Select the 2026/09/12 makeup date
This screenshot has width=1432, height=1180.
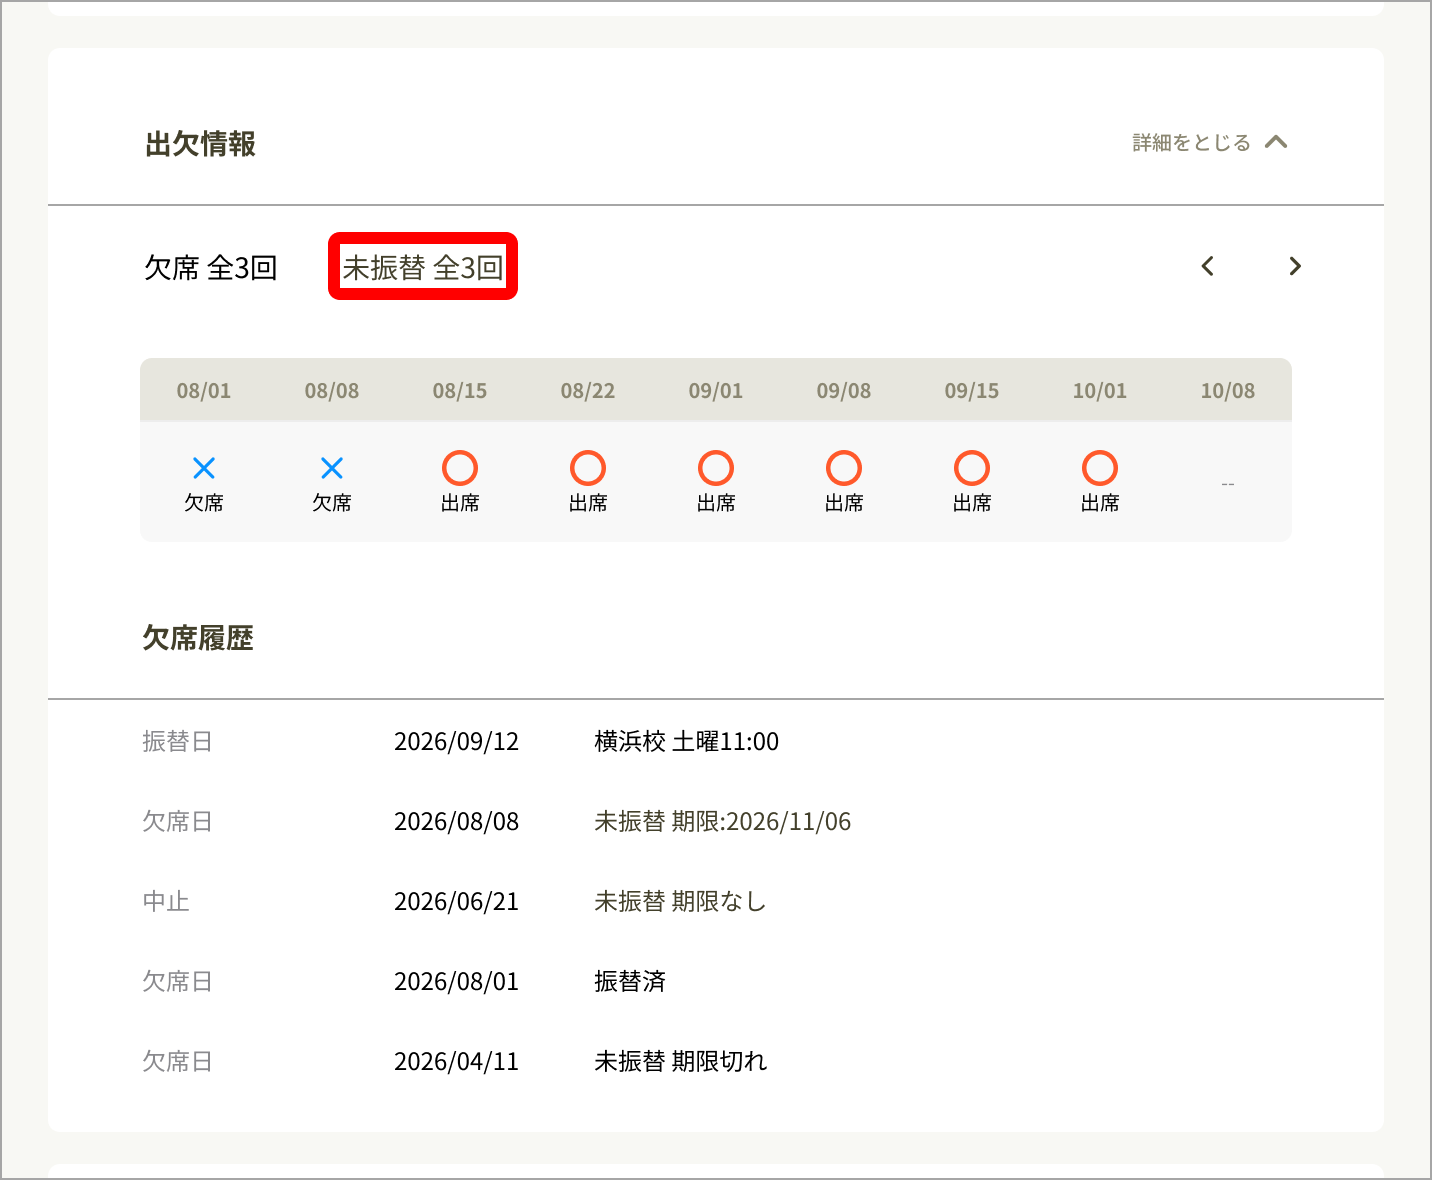pos(456,741)
